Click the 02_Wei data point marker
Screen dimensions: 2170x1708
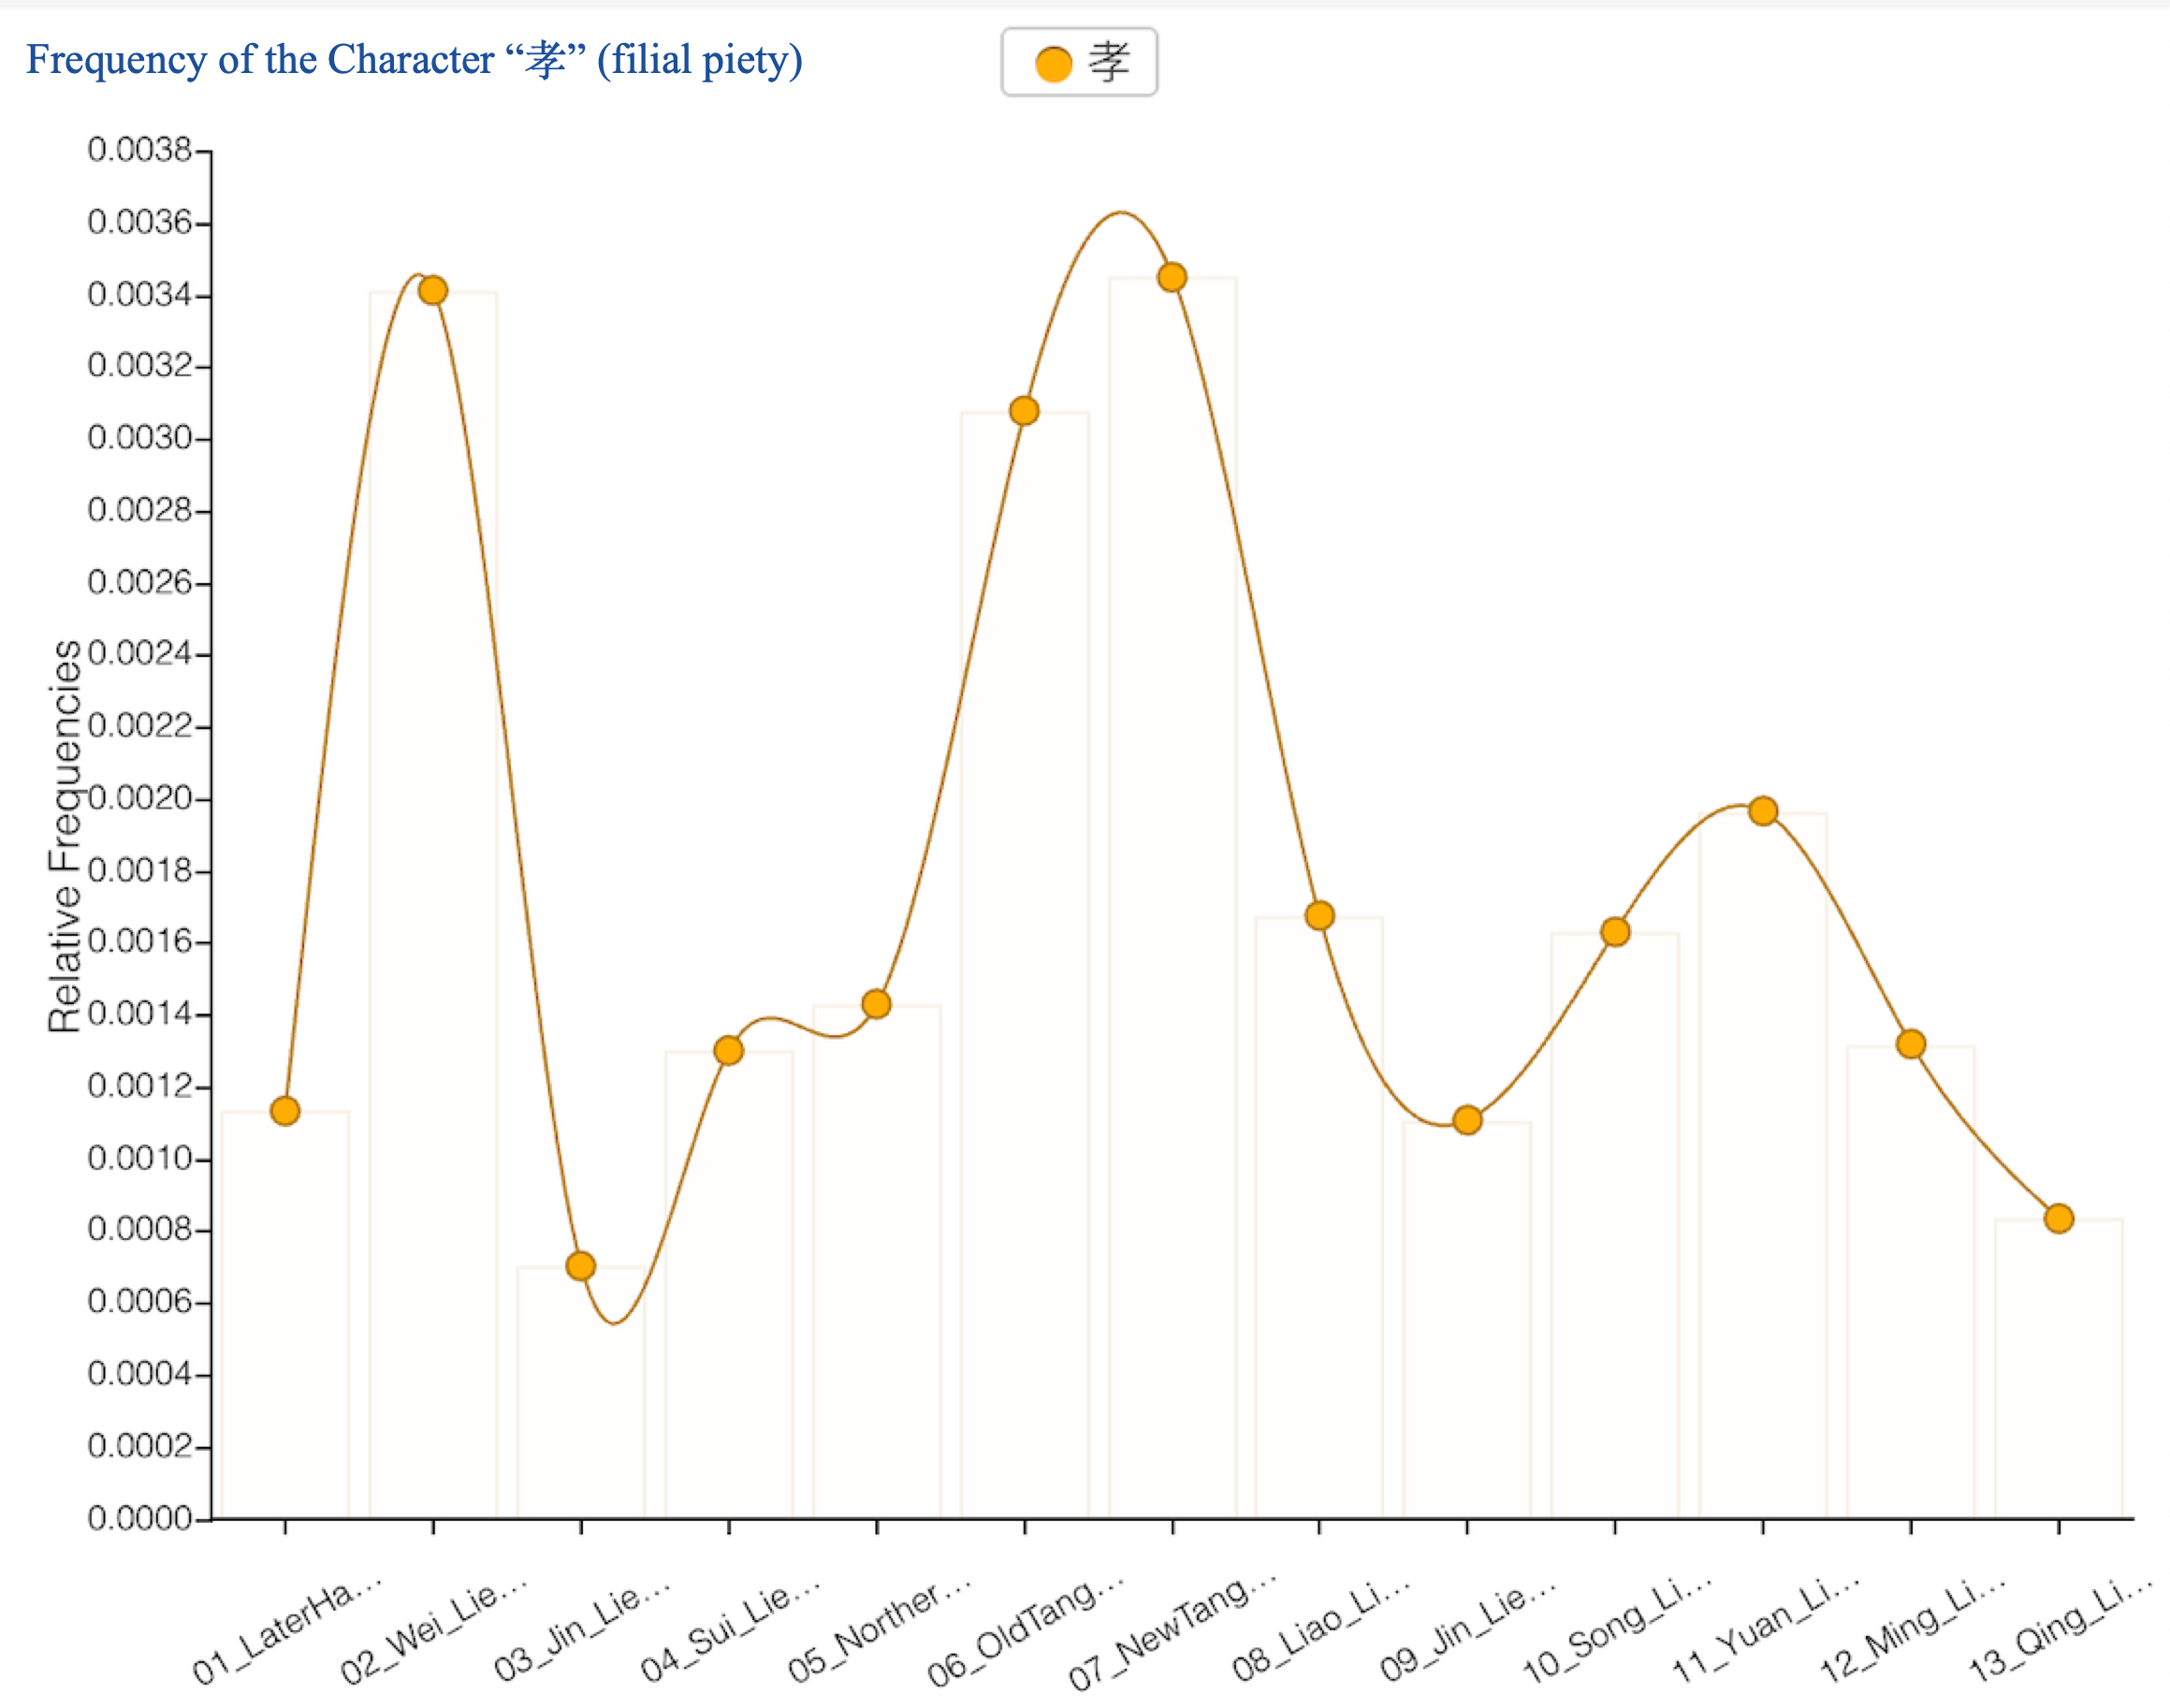pyautogui.click(x=433, y=291)
